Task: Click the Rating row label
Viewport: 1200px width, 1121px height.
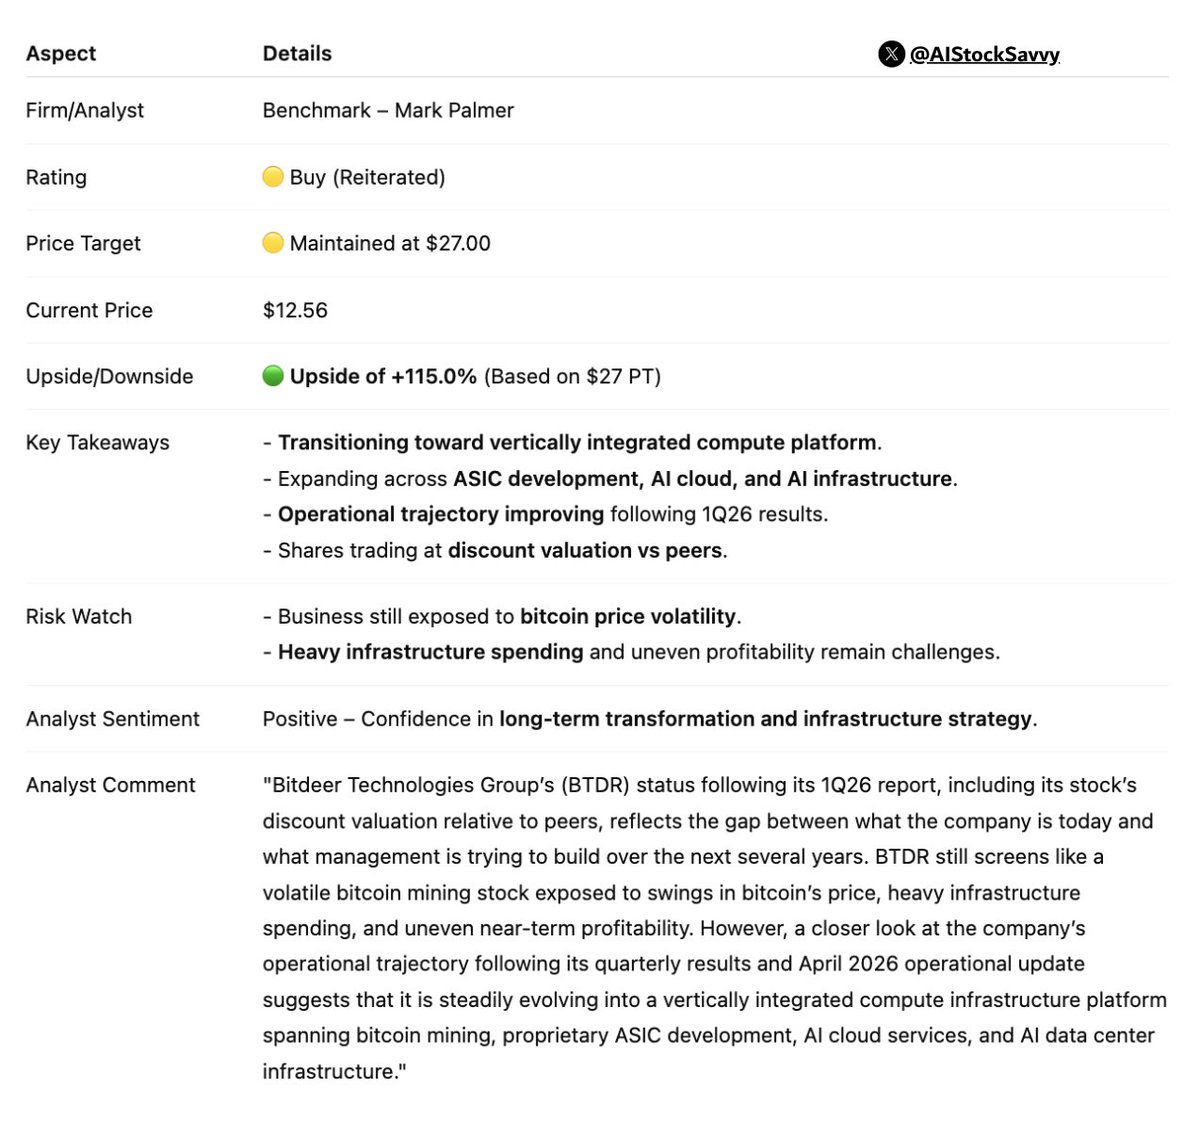Action: pyautogui.click(x=56, y=178)
